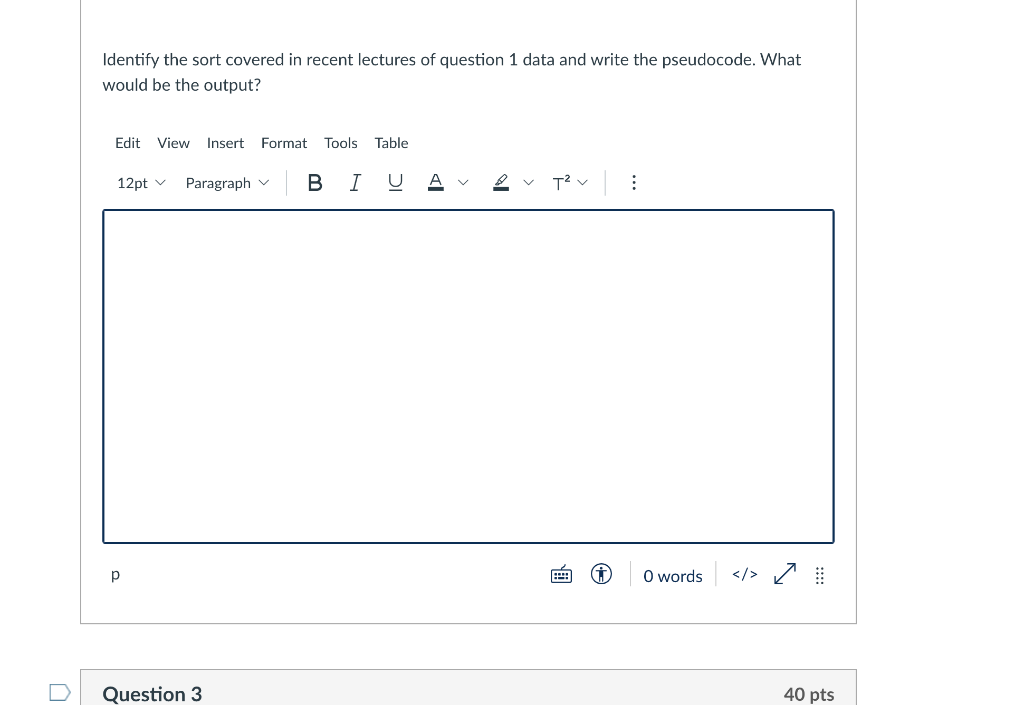The height and width of the screenshot is (705, 1024).
Task: Expand editor to fullscreen
Action: [x=784, y=574]
